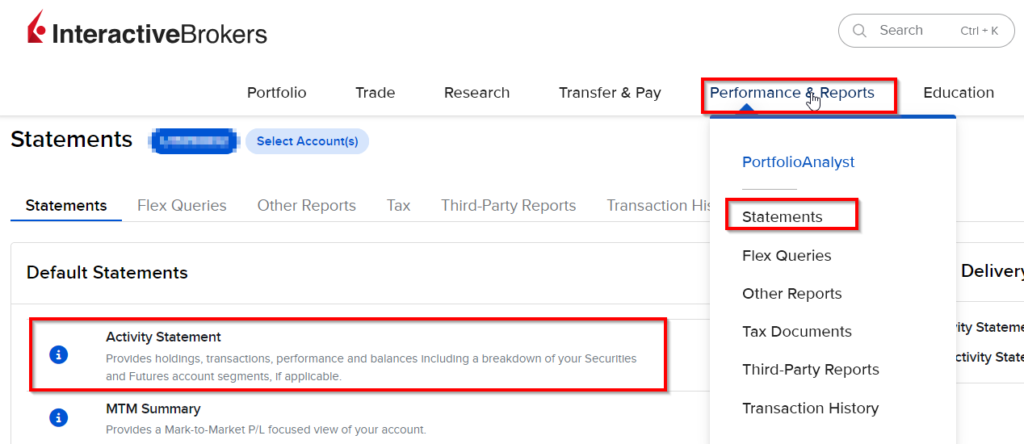Switch to the Third-Party Reports tab
The width and height of the screenshot is (1024, 444).
(x=508, y=206)
